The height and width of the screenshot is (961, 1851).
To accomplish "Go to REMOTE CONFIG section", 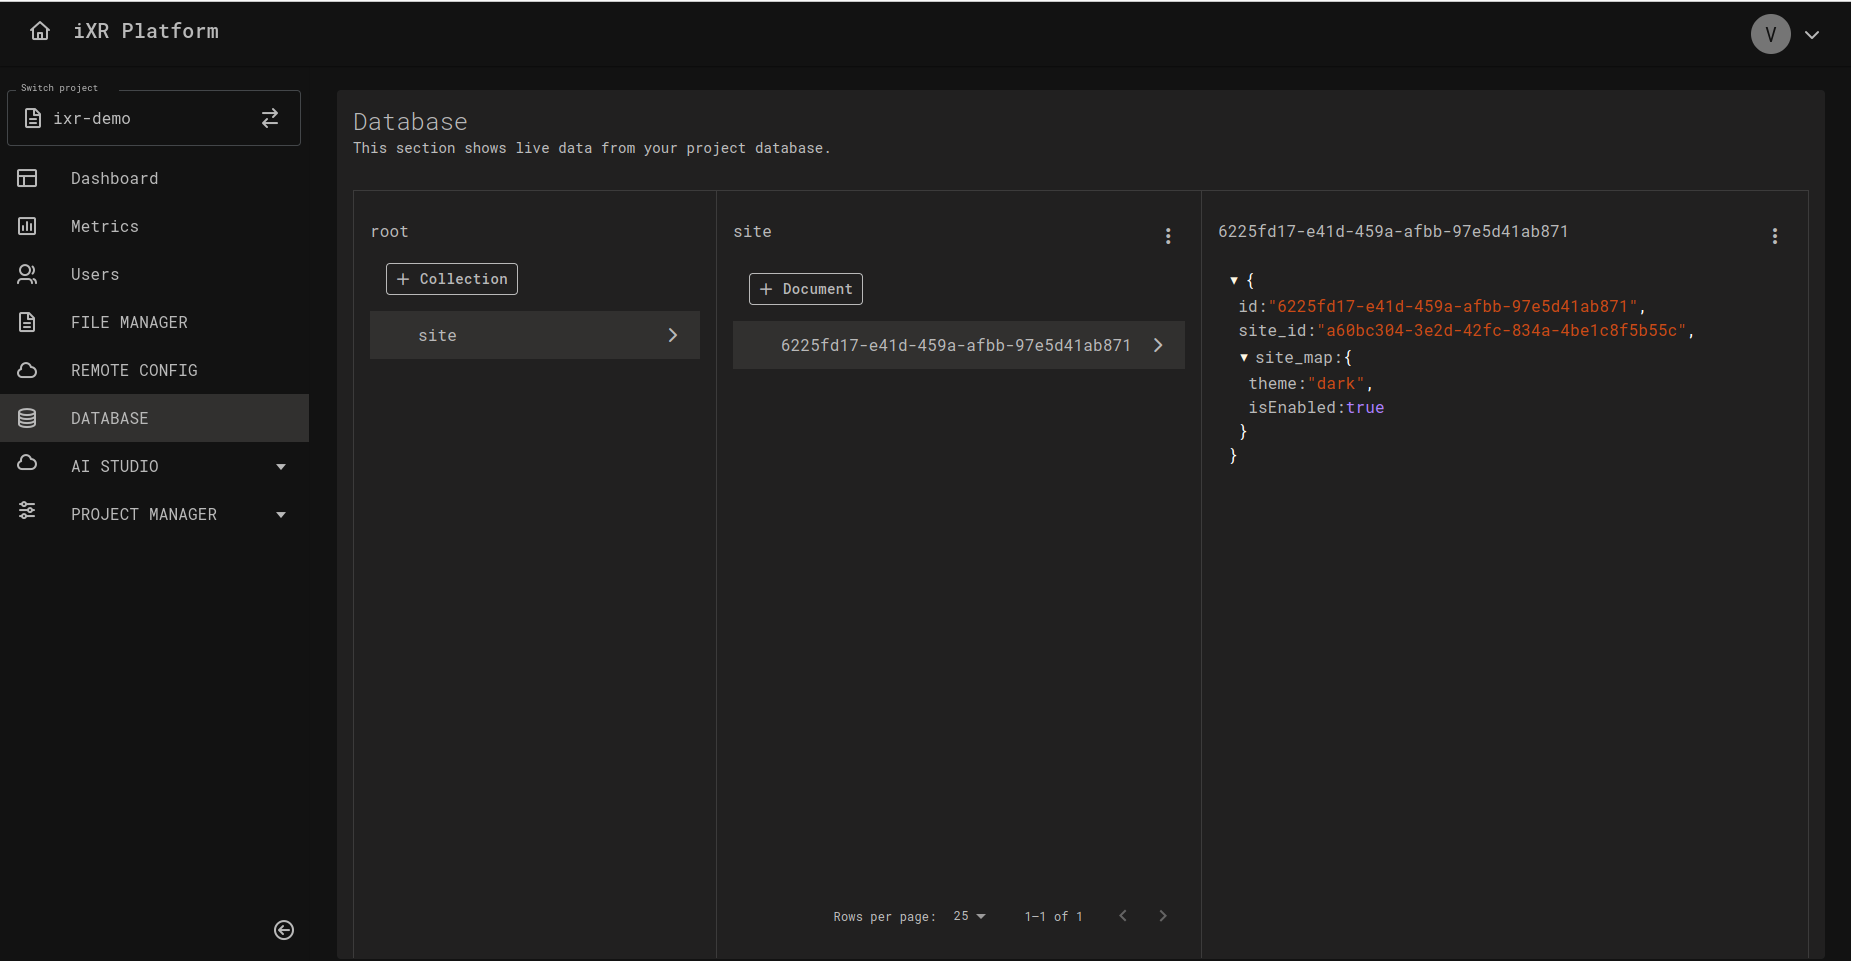I will [134, 370].
